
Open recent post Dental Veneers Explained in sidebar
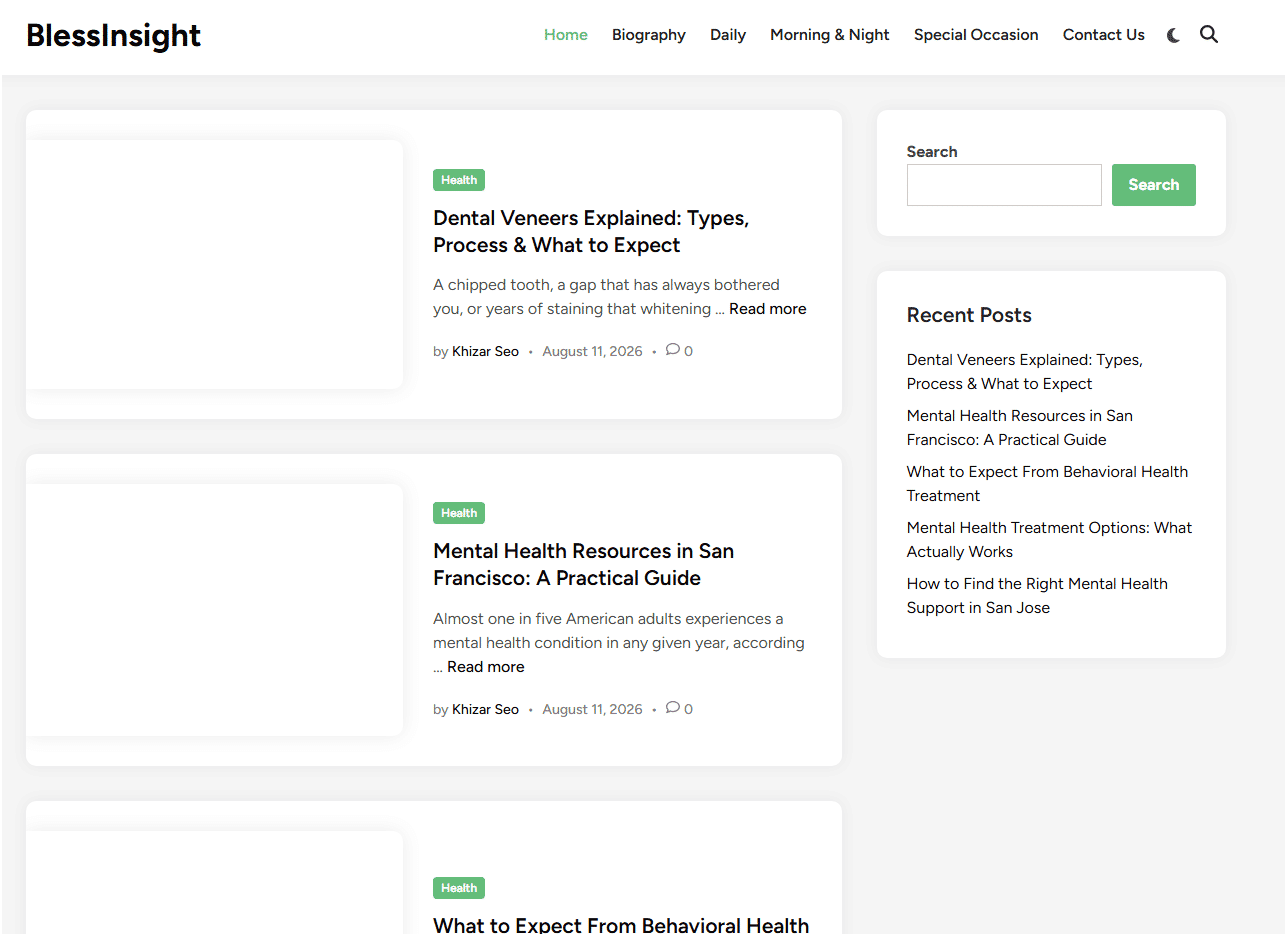click(1025, 372)
